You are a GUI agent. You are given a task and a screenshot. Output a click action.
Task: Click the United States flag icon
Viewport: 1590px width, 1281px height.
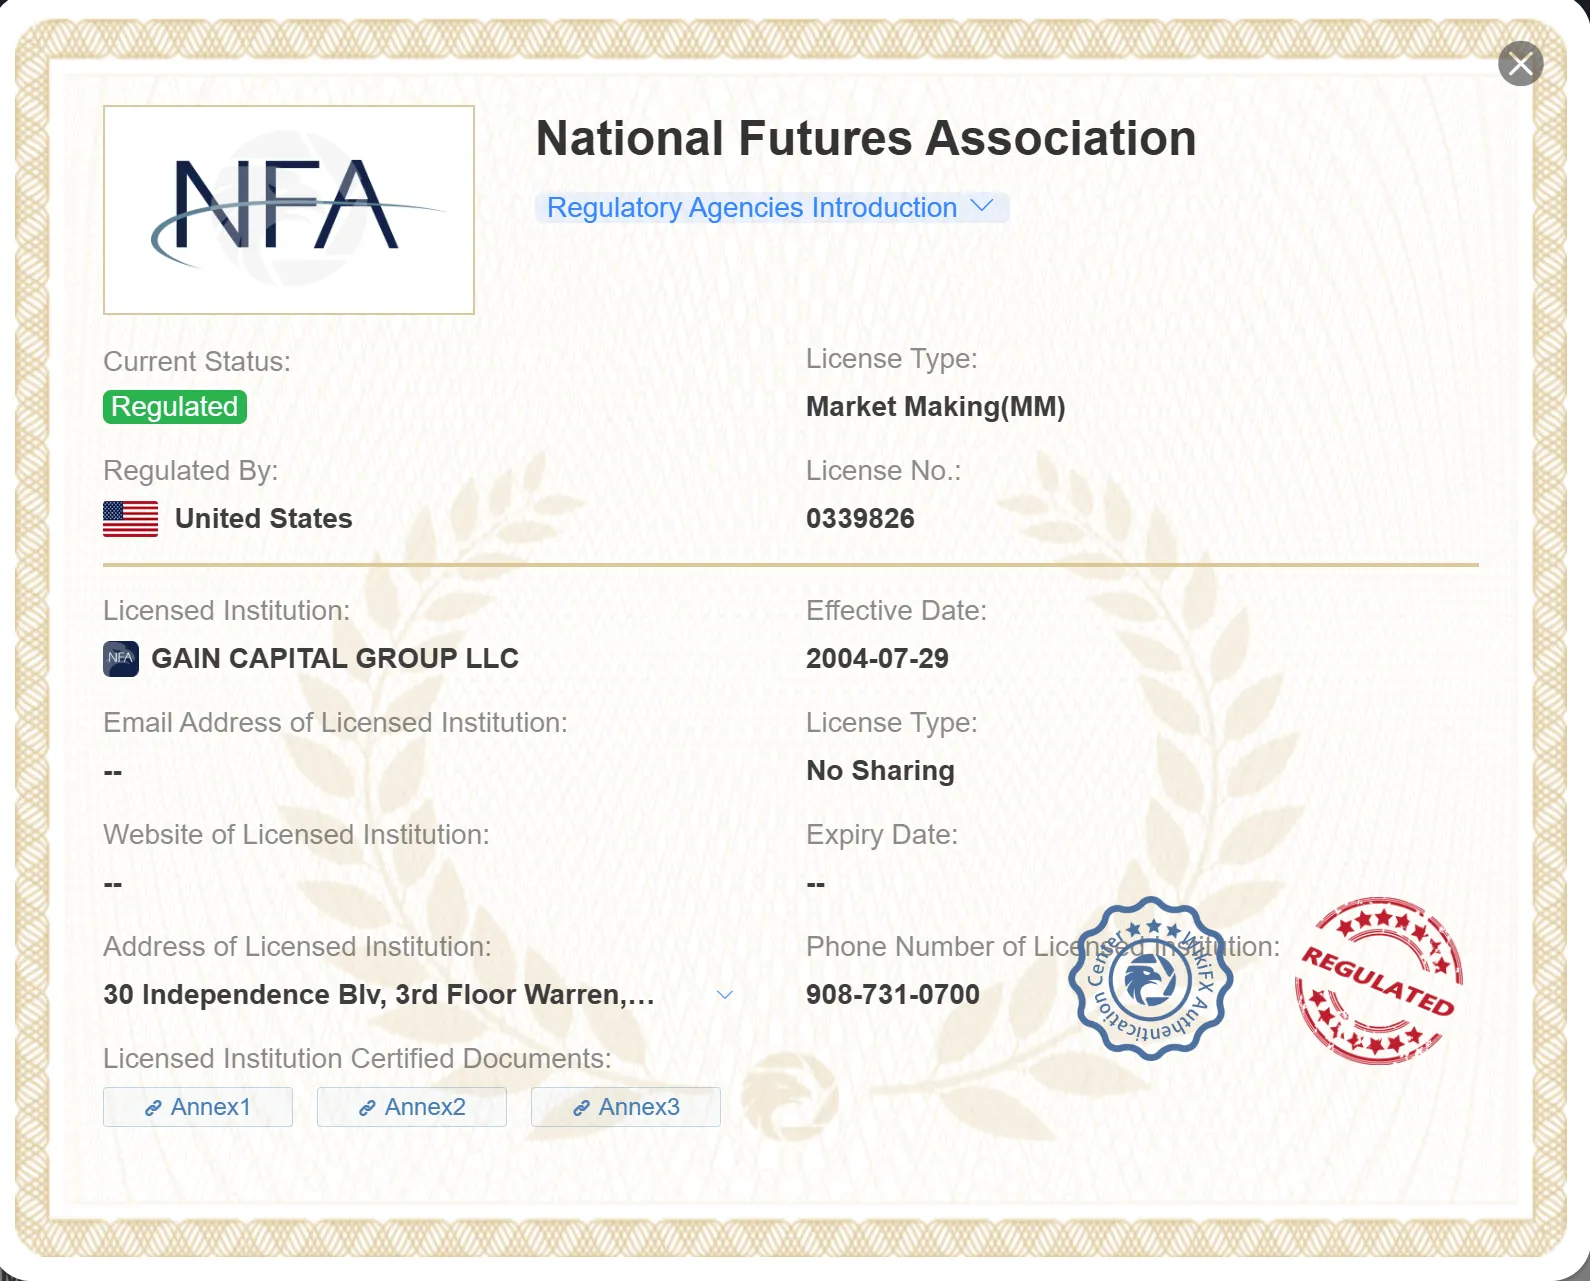tap(131, 519)
